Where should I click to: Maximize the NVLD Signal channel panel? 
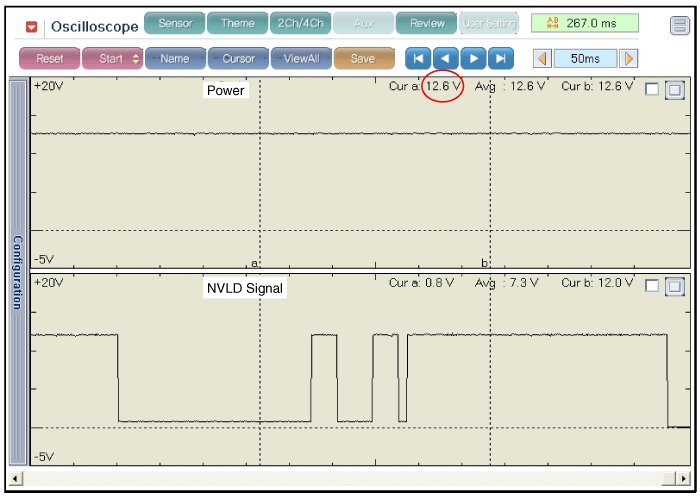tap(675, 286)
